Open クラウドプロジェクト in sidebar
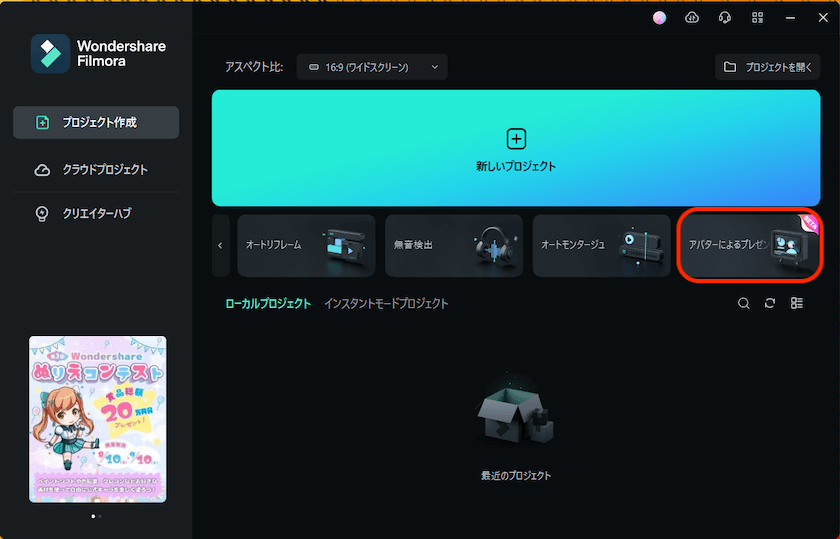The image size is (840, 539). [x=96, y=170]
